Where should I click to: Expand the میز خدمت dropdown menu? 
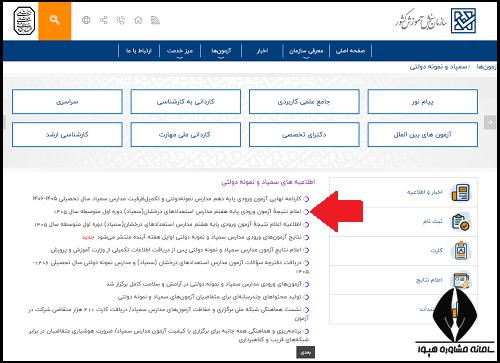click(x=180, y=51)
